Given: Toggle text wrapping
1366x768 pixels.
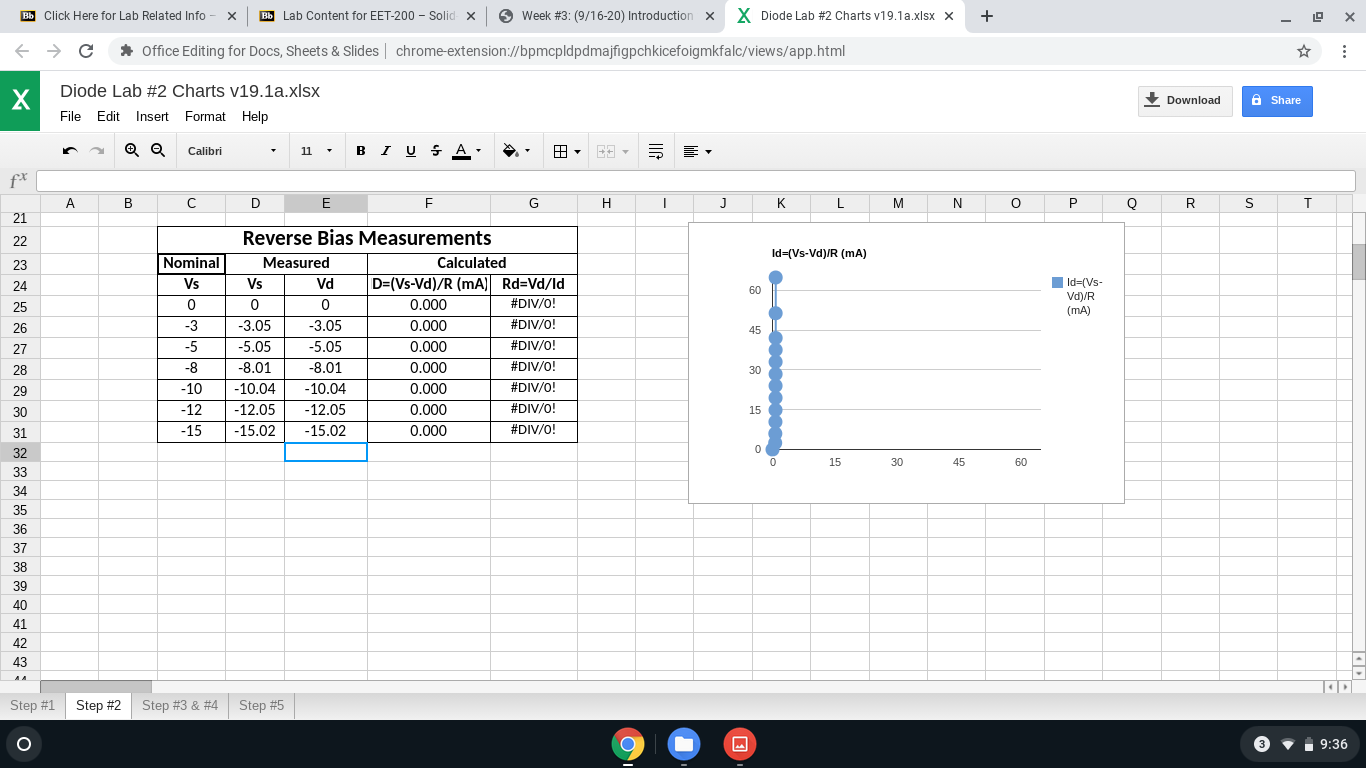Looking at the screenshot, I should [656, 151].
